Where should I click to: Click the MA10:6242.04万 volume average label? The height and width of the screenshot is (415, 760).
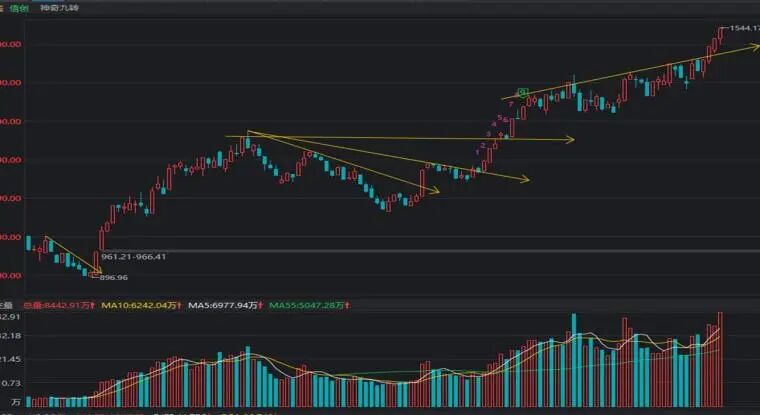point(141,305)
